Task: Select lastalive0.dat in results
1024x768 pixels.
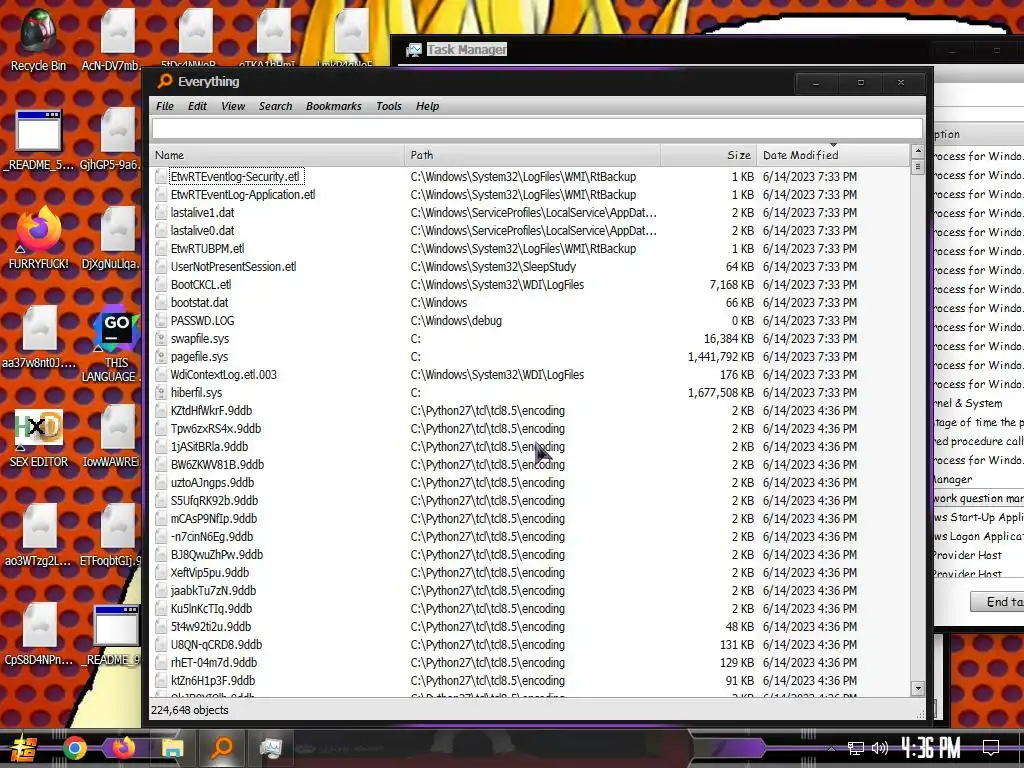Action: (530, 231)
